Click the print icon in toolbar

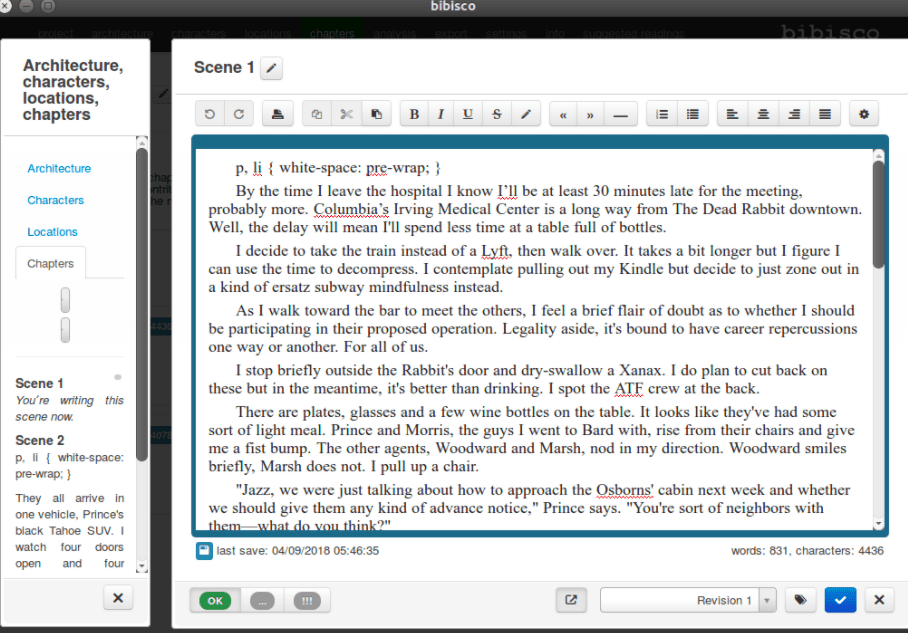pos(277,114)
